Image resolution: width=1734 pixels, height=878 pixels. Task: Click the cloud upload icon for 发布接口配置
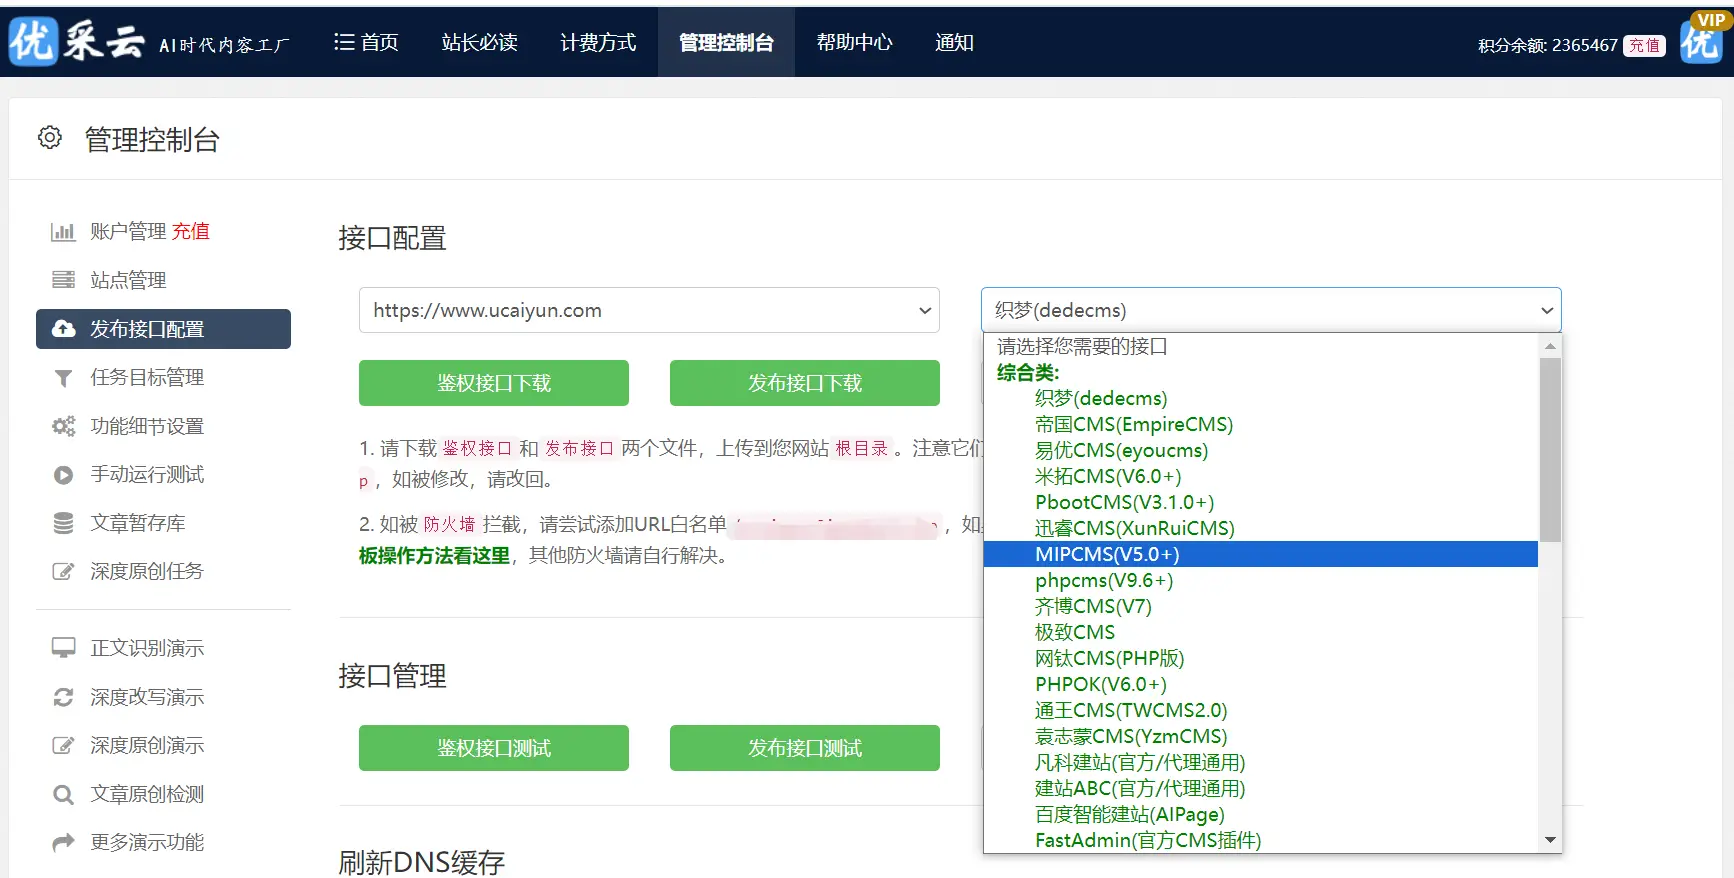[x=63, y=329]
